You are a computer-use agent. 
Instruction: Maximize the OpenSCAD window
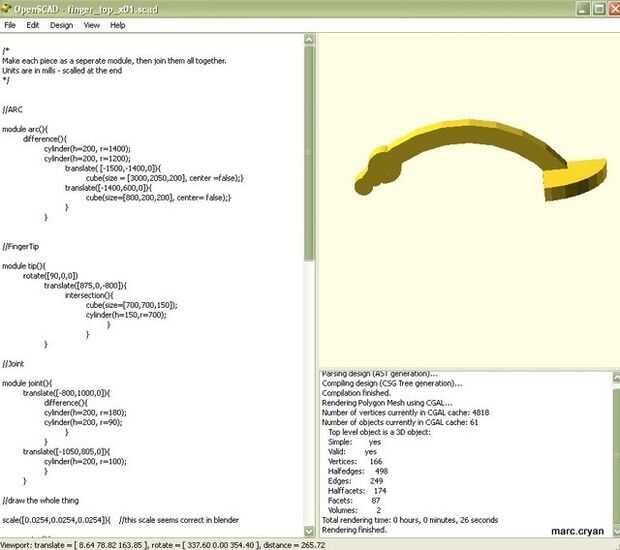(x=599, y=8)
